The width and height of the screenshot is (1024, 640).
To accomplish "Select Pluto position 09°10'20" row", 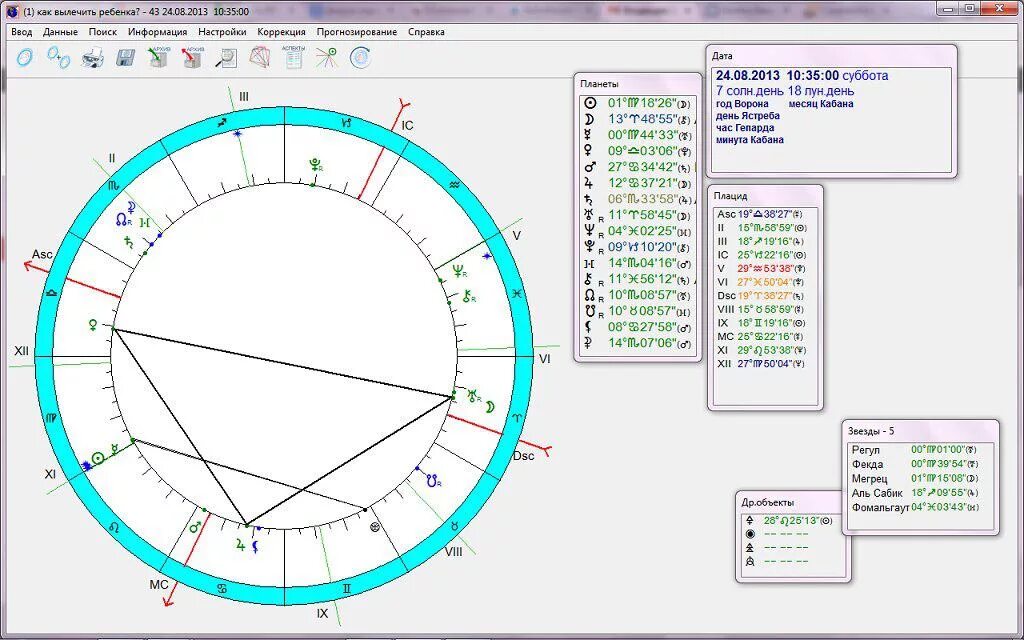I will click(637, 247).
